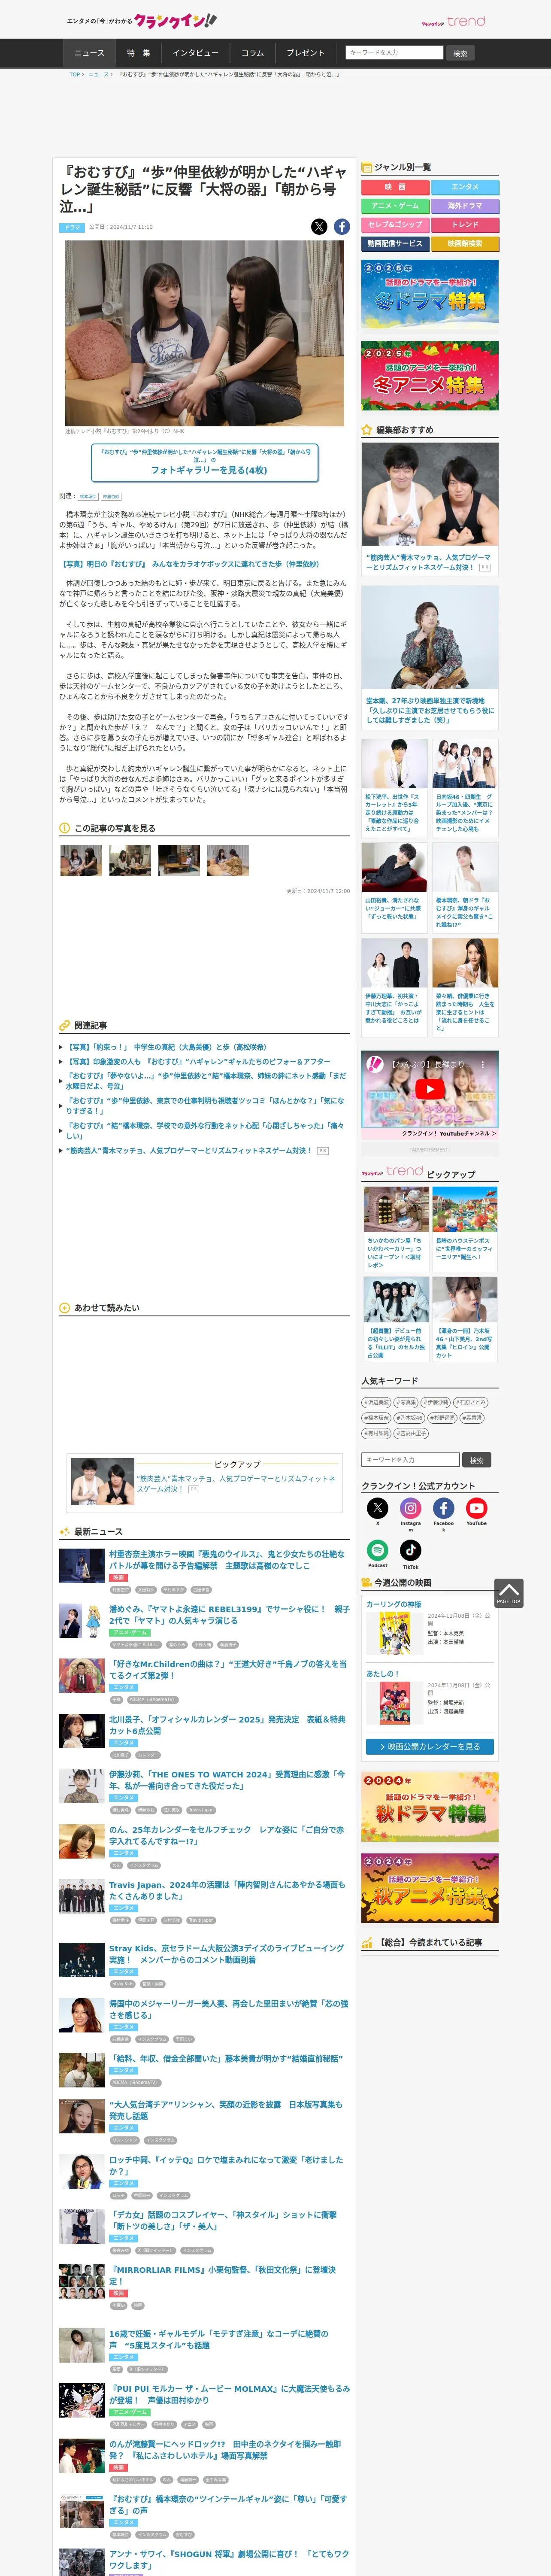Open the フォトギャラリーを見る(4枚) button
Viewport: 551px width, 2576px height.
(205, 462)
